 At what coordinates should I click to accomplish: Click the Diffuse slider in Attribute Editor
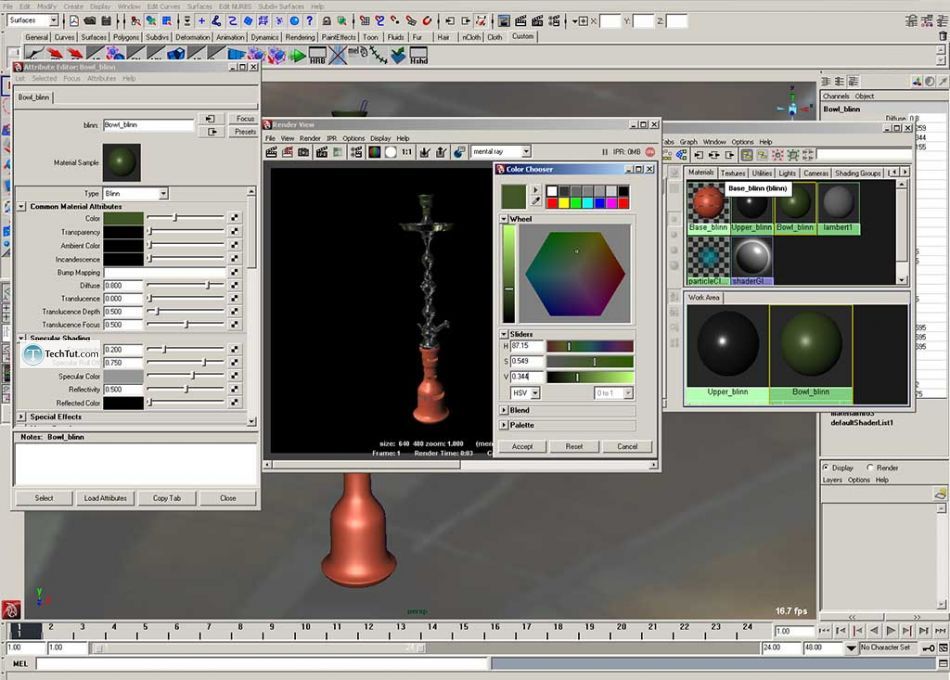tap(185, 285)
